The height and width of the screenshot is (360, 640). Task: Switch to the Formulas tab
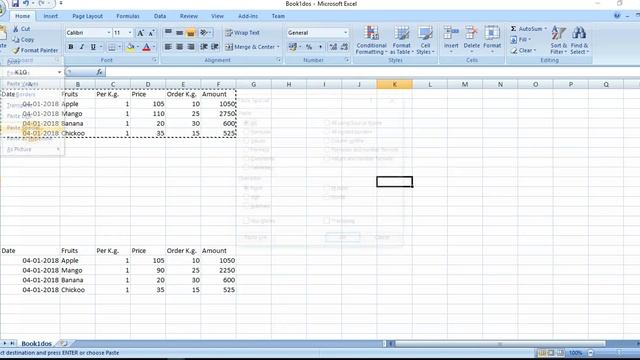(128, 16)
